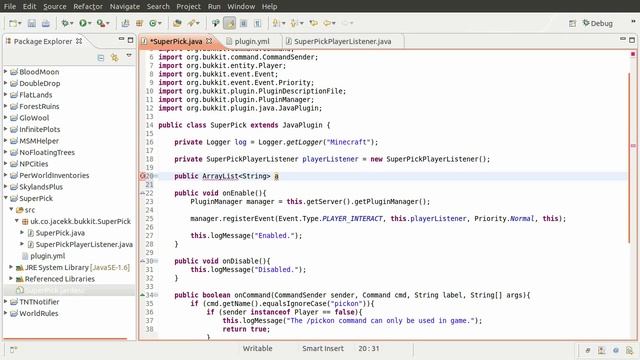Click the Open Perspective icon
This screenshot has height=360, width=640.
[x=572, y=23]
